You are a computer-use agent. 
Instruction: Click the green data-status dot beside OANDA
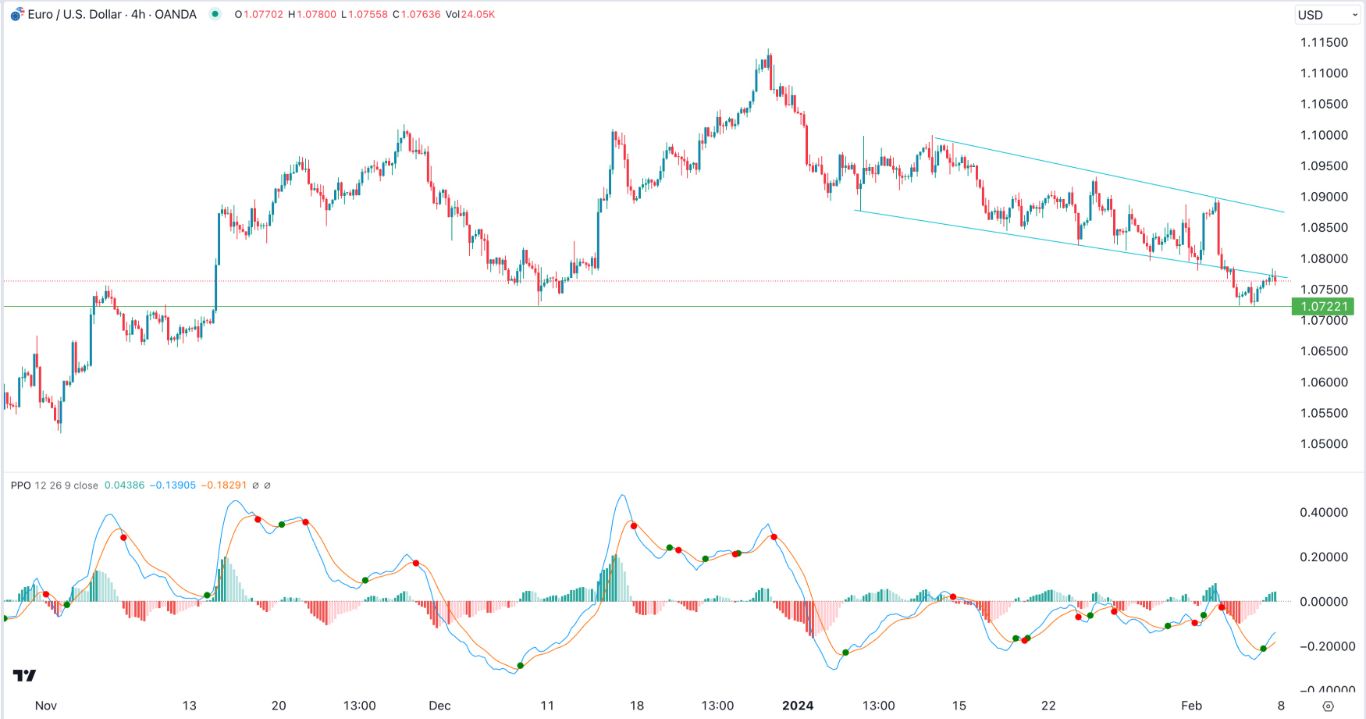coord(214,14)
